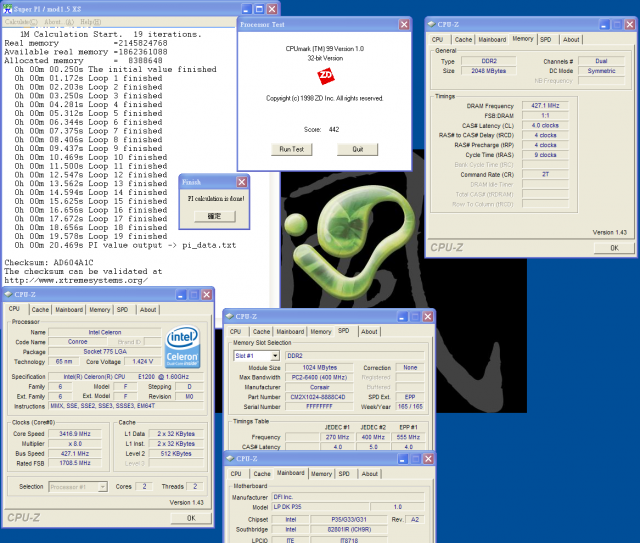Minimize the Super PI window
Viewport: 640px width, 543px height.
[x=247, y=9]
